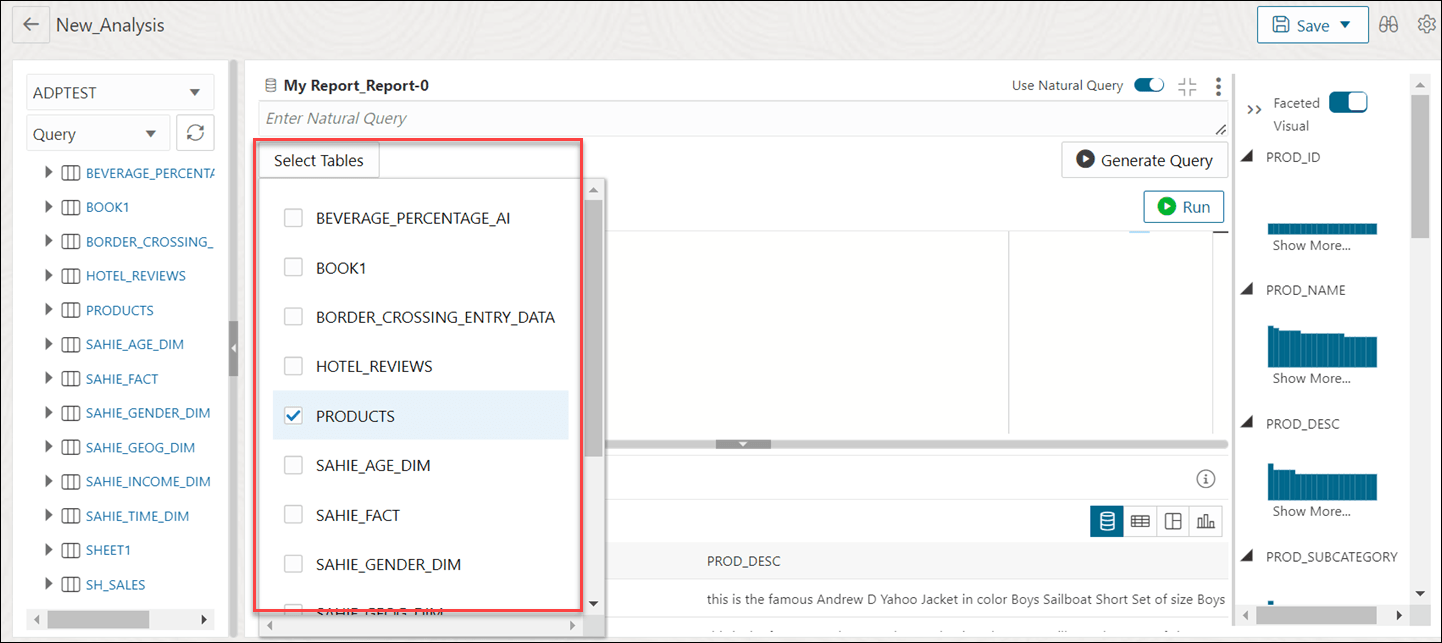This screenshot has width=1442, height=643.
Task: Disable the Use Natural Query toggle
Action: point(1149,85)
